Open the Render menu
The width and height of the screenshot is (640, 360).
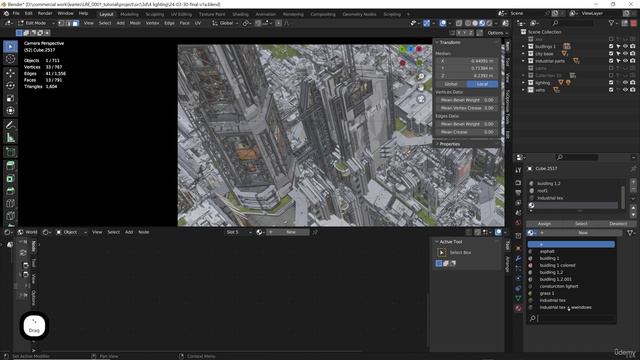tap(45, 13)
